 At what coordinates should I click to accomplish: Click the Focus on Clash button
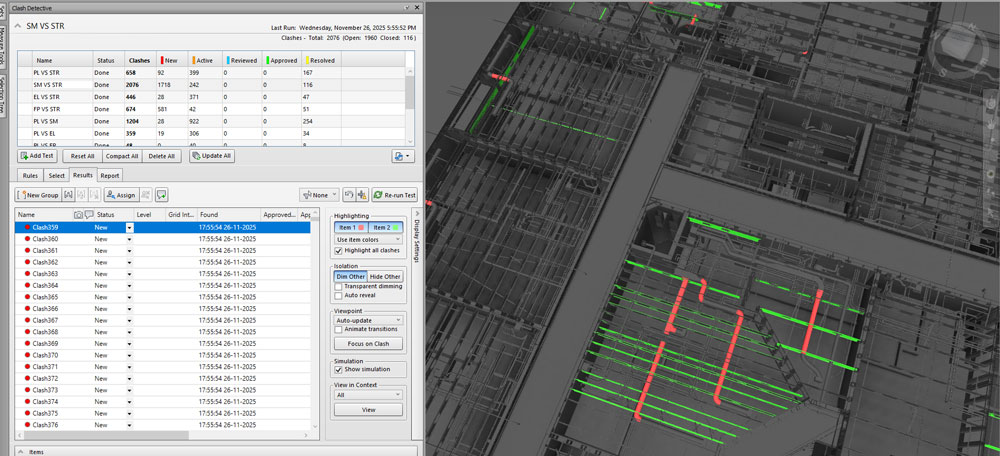coord(369,344)
